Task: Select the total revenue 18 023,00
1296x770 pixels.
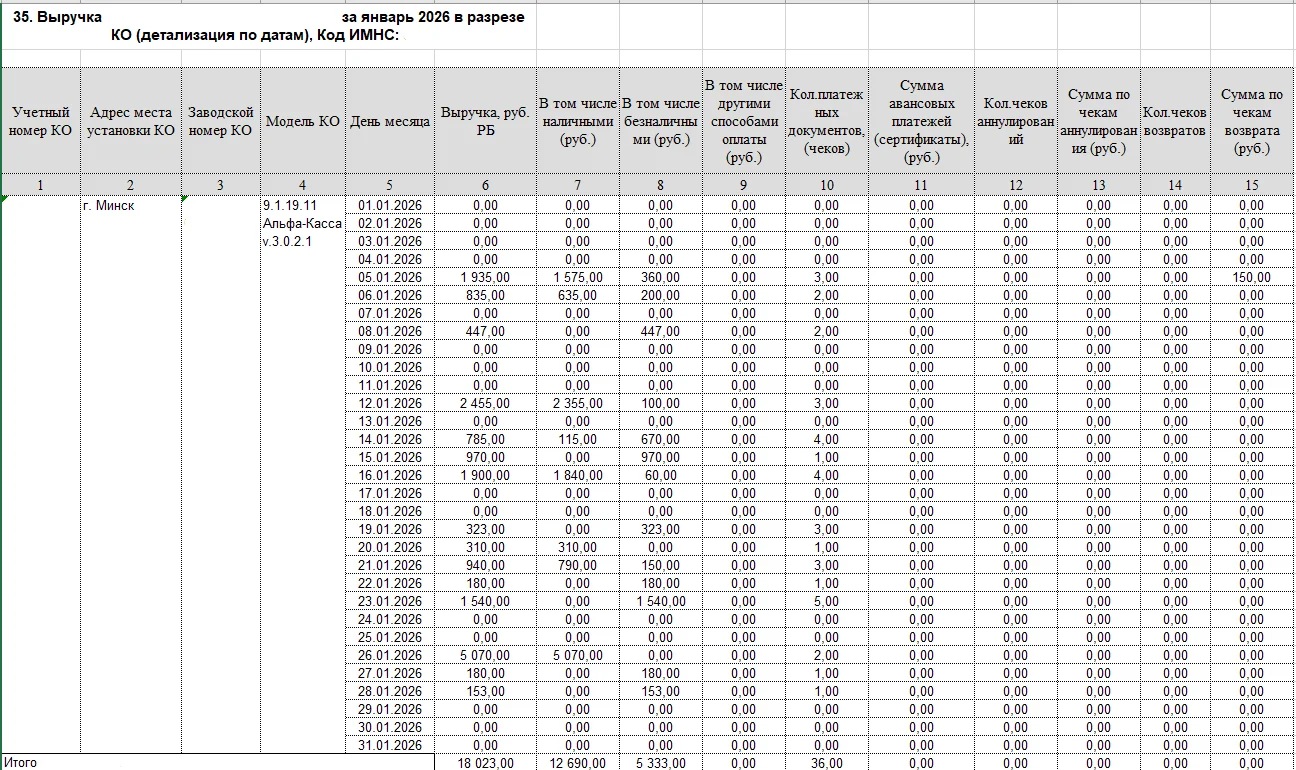Action: click(x=485, y=763)
